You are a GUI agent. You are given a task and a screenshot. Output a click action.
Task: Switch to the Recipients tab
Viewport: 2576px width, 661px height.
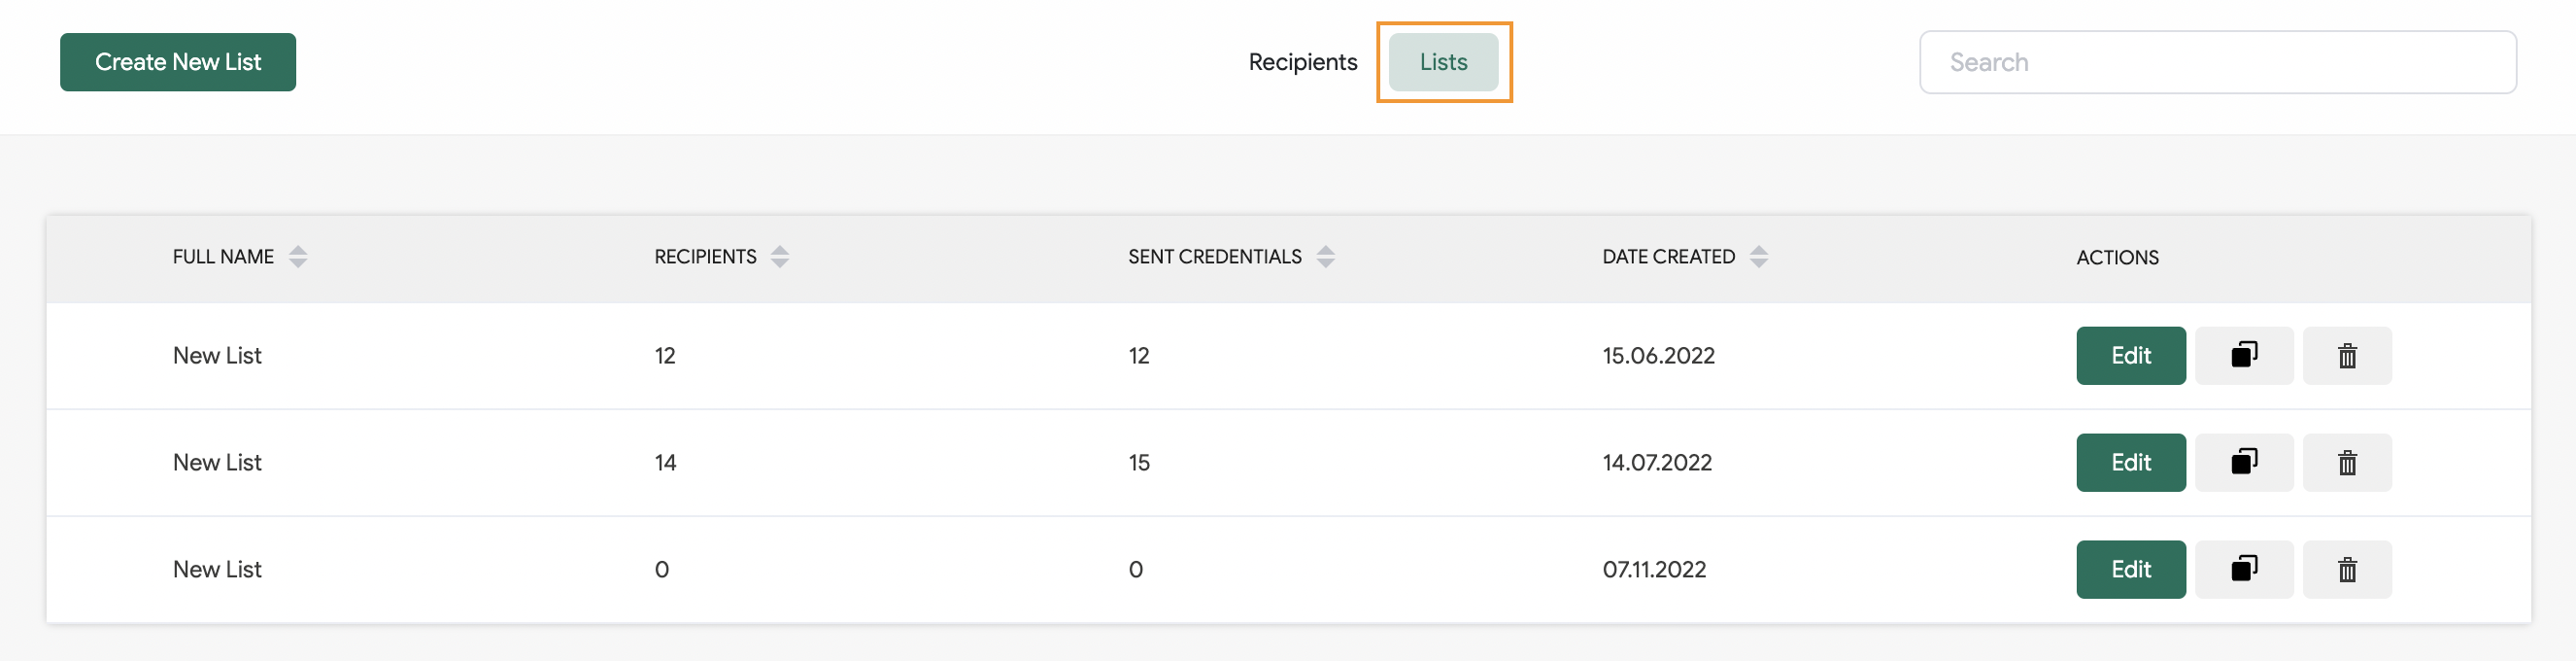1302,62
